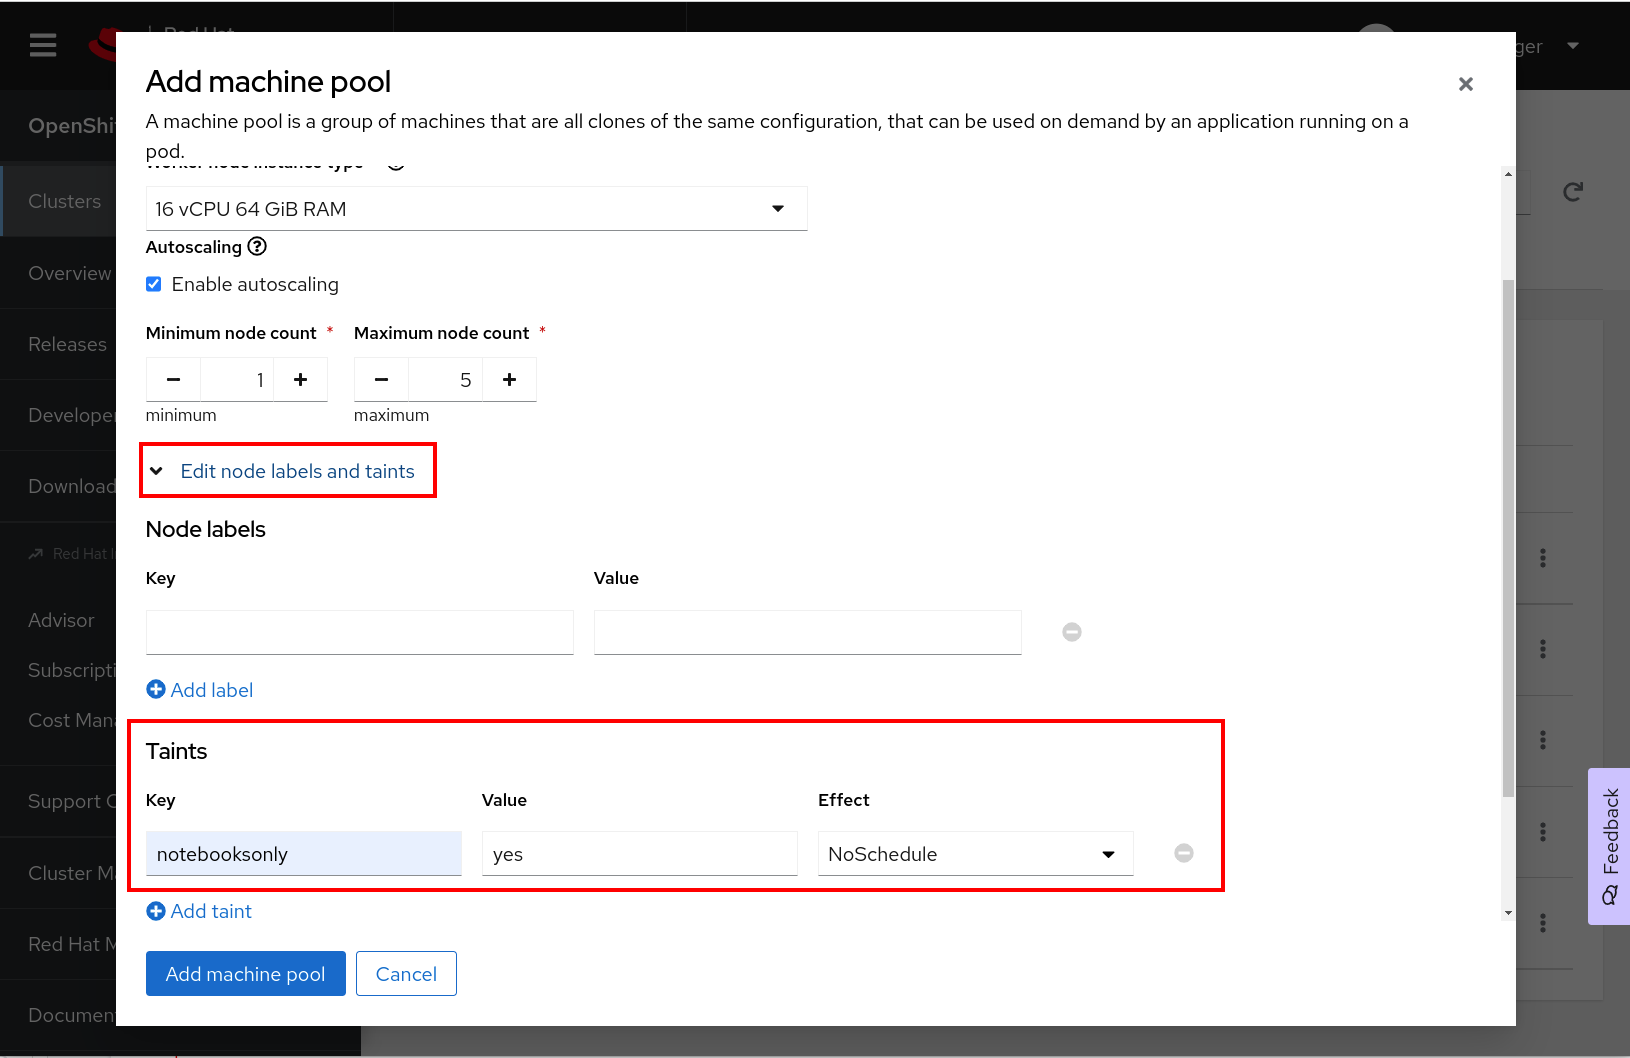
Task: Click the Add taint link
Action: (199, 911)
